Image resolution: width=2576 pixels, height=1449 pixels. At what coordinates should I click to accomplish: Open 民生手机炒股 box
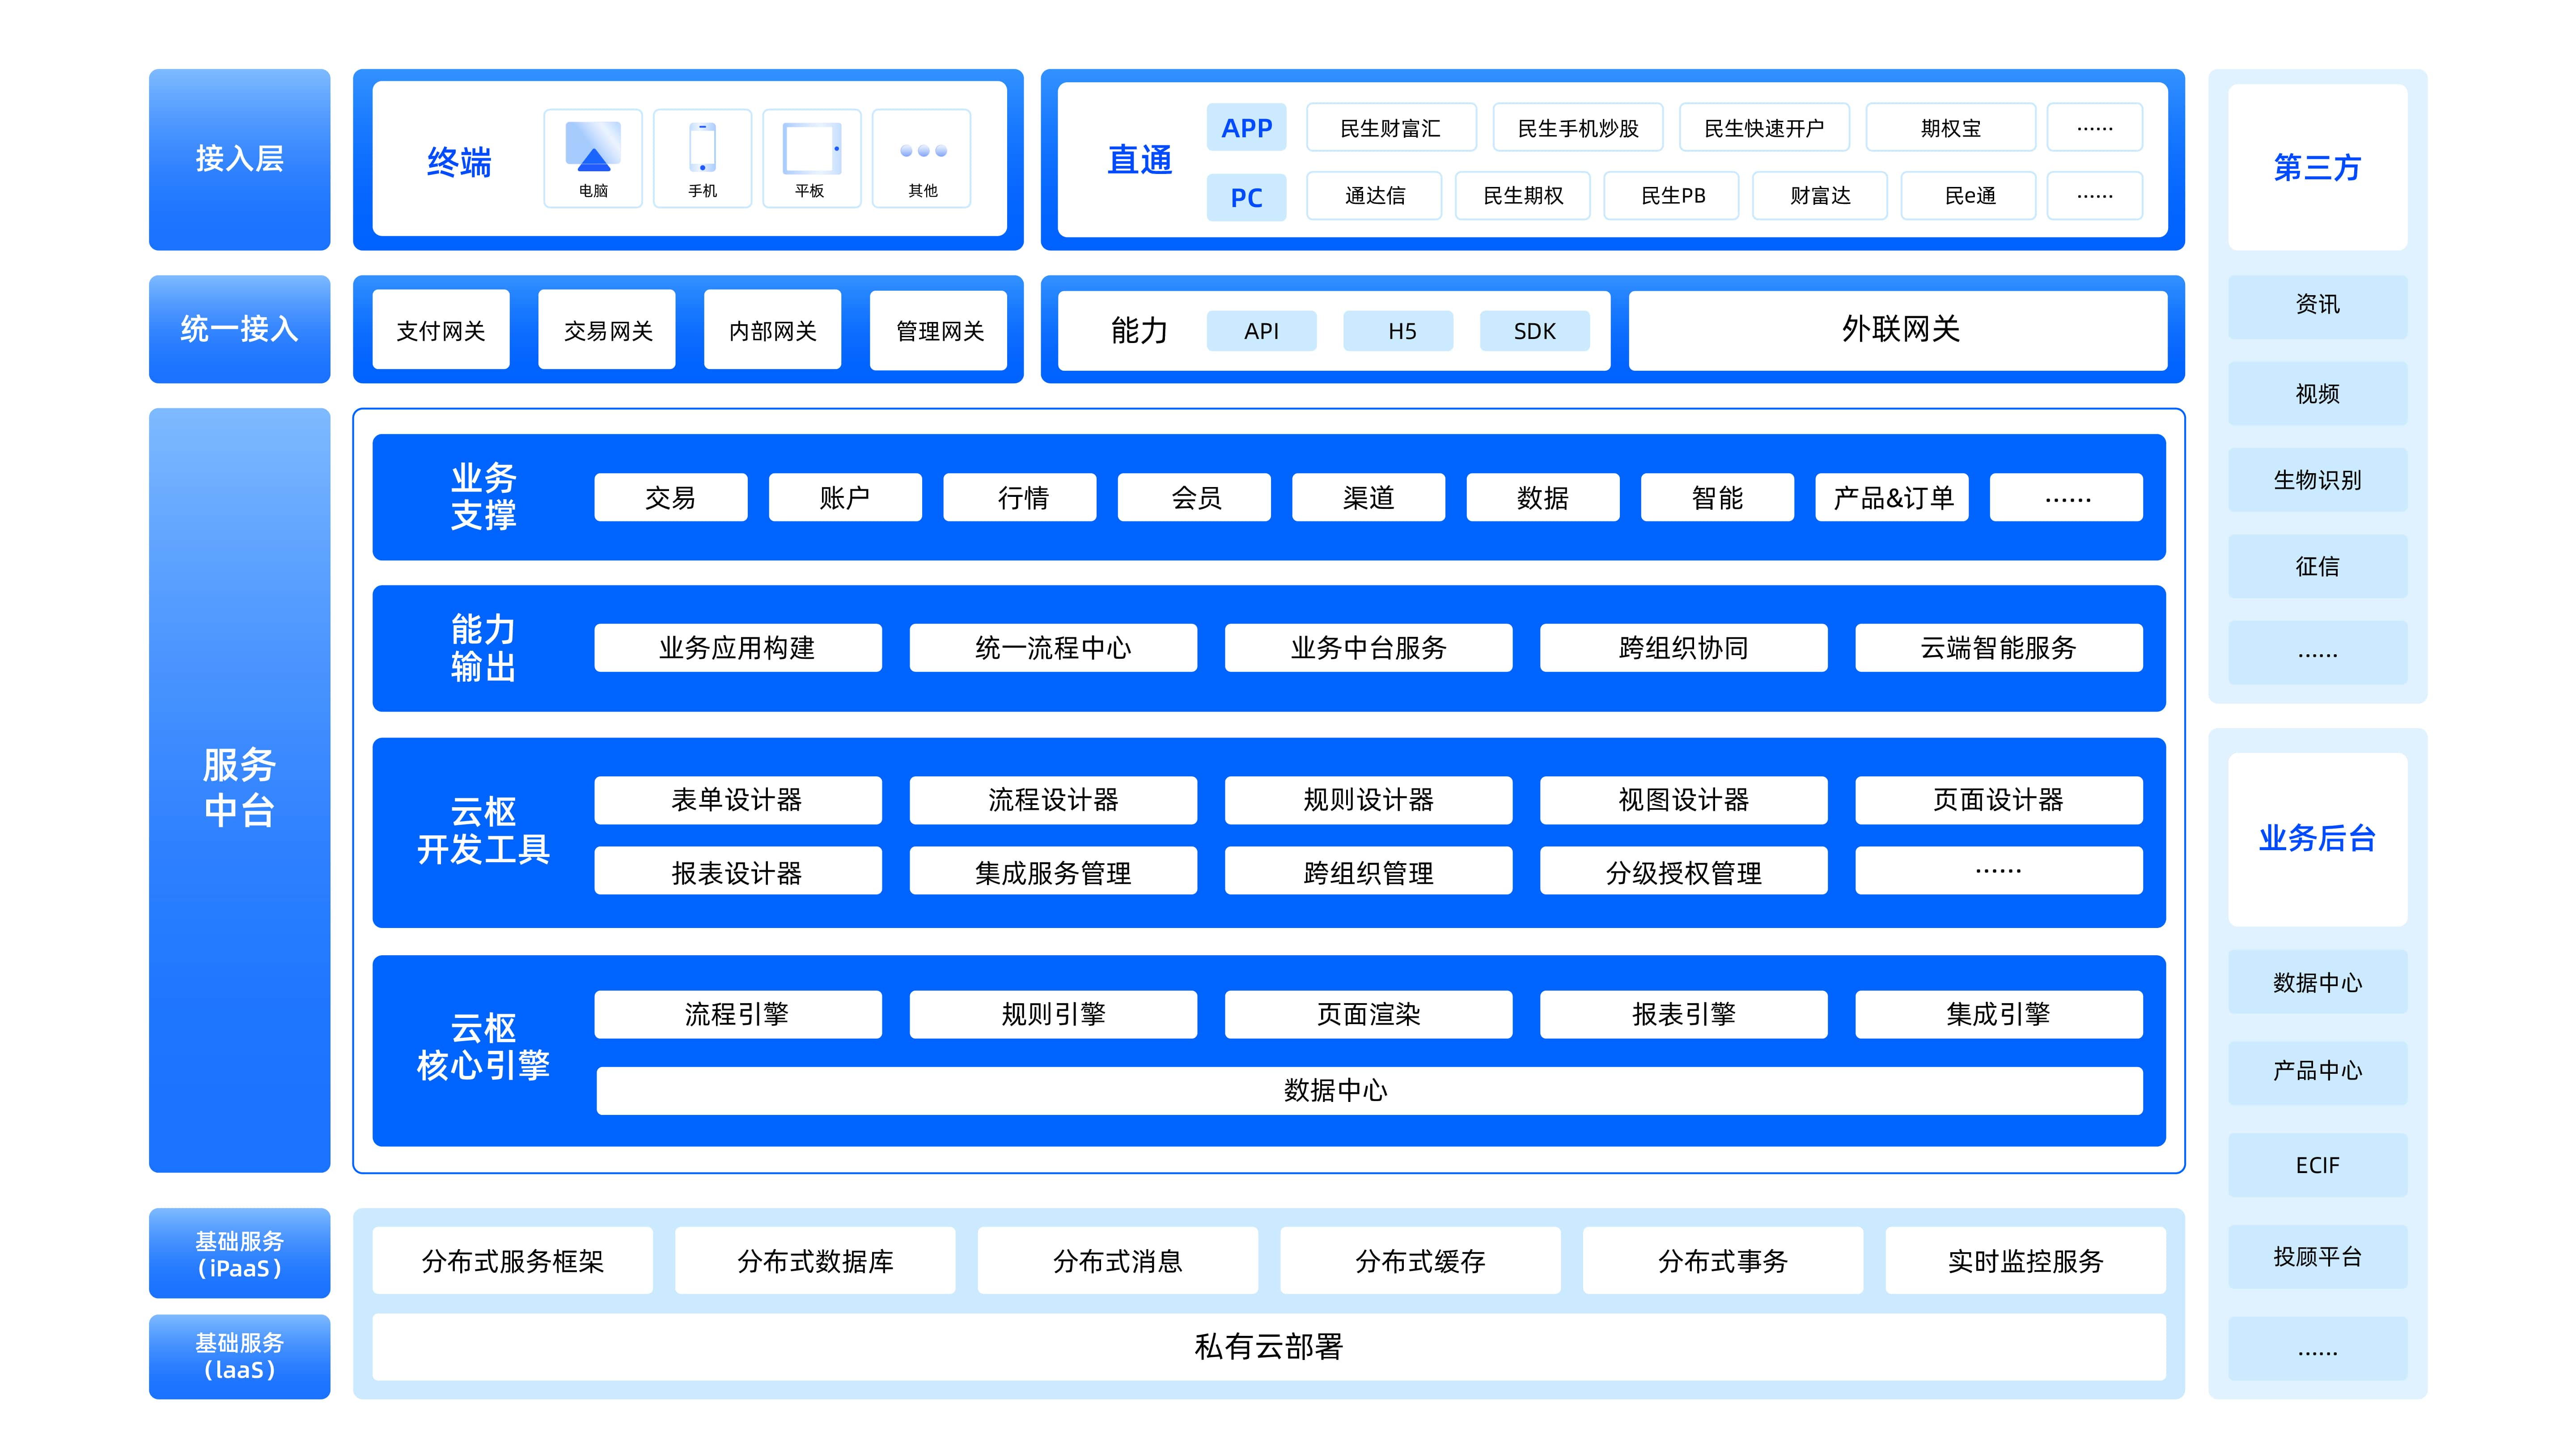[x=1577, y=128]
